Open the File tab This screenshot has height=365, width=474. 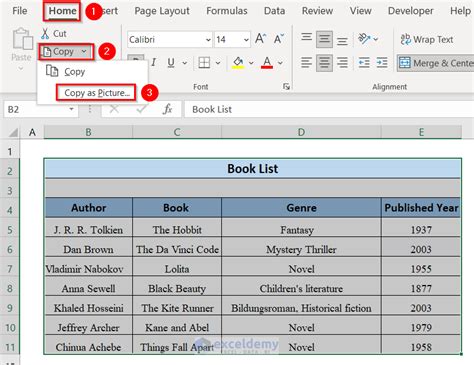tap(20, 11)
